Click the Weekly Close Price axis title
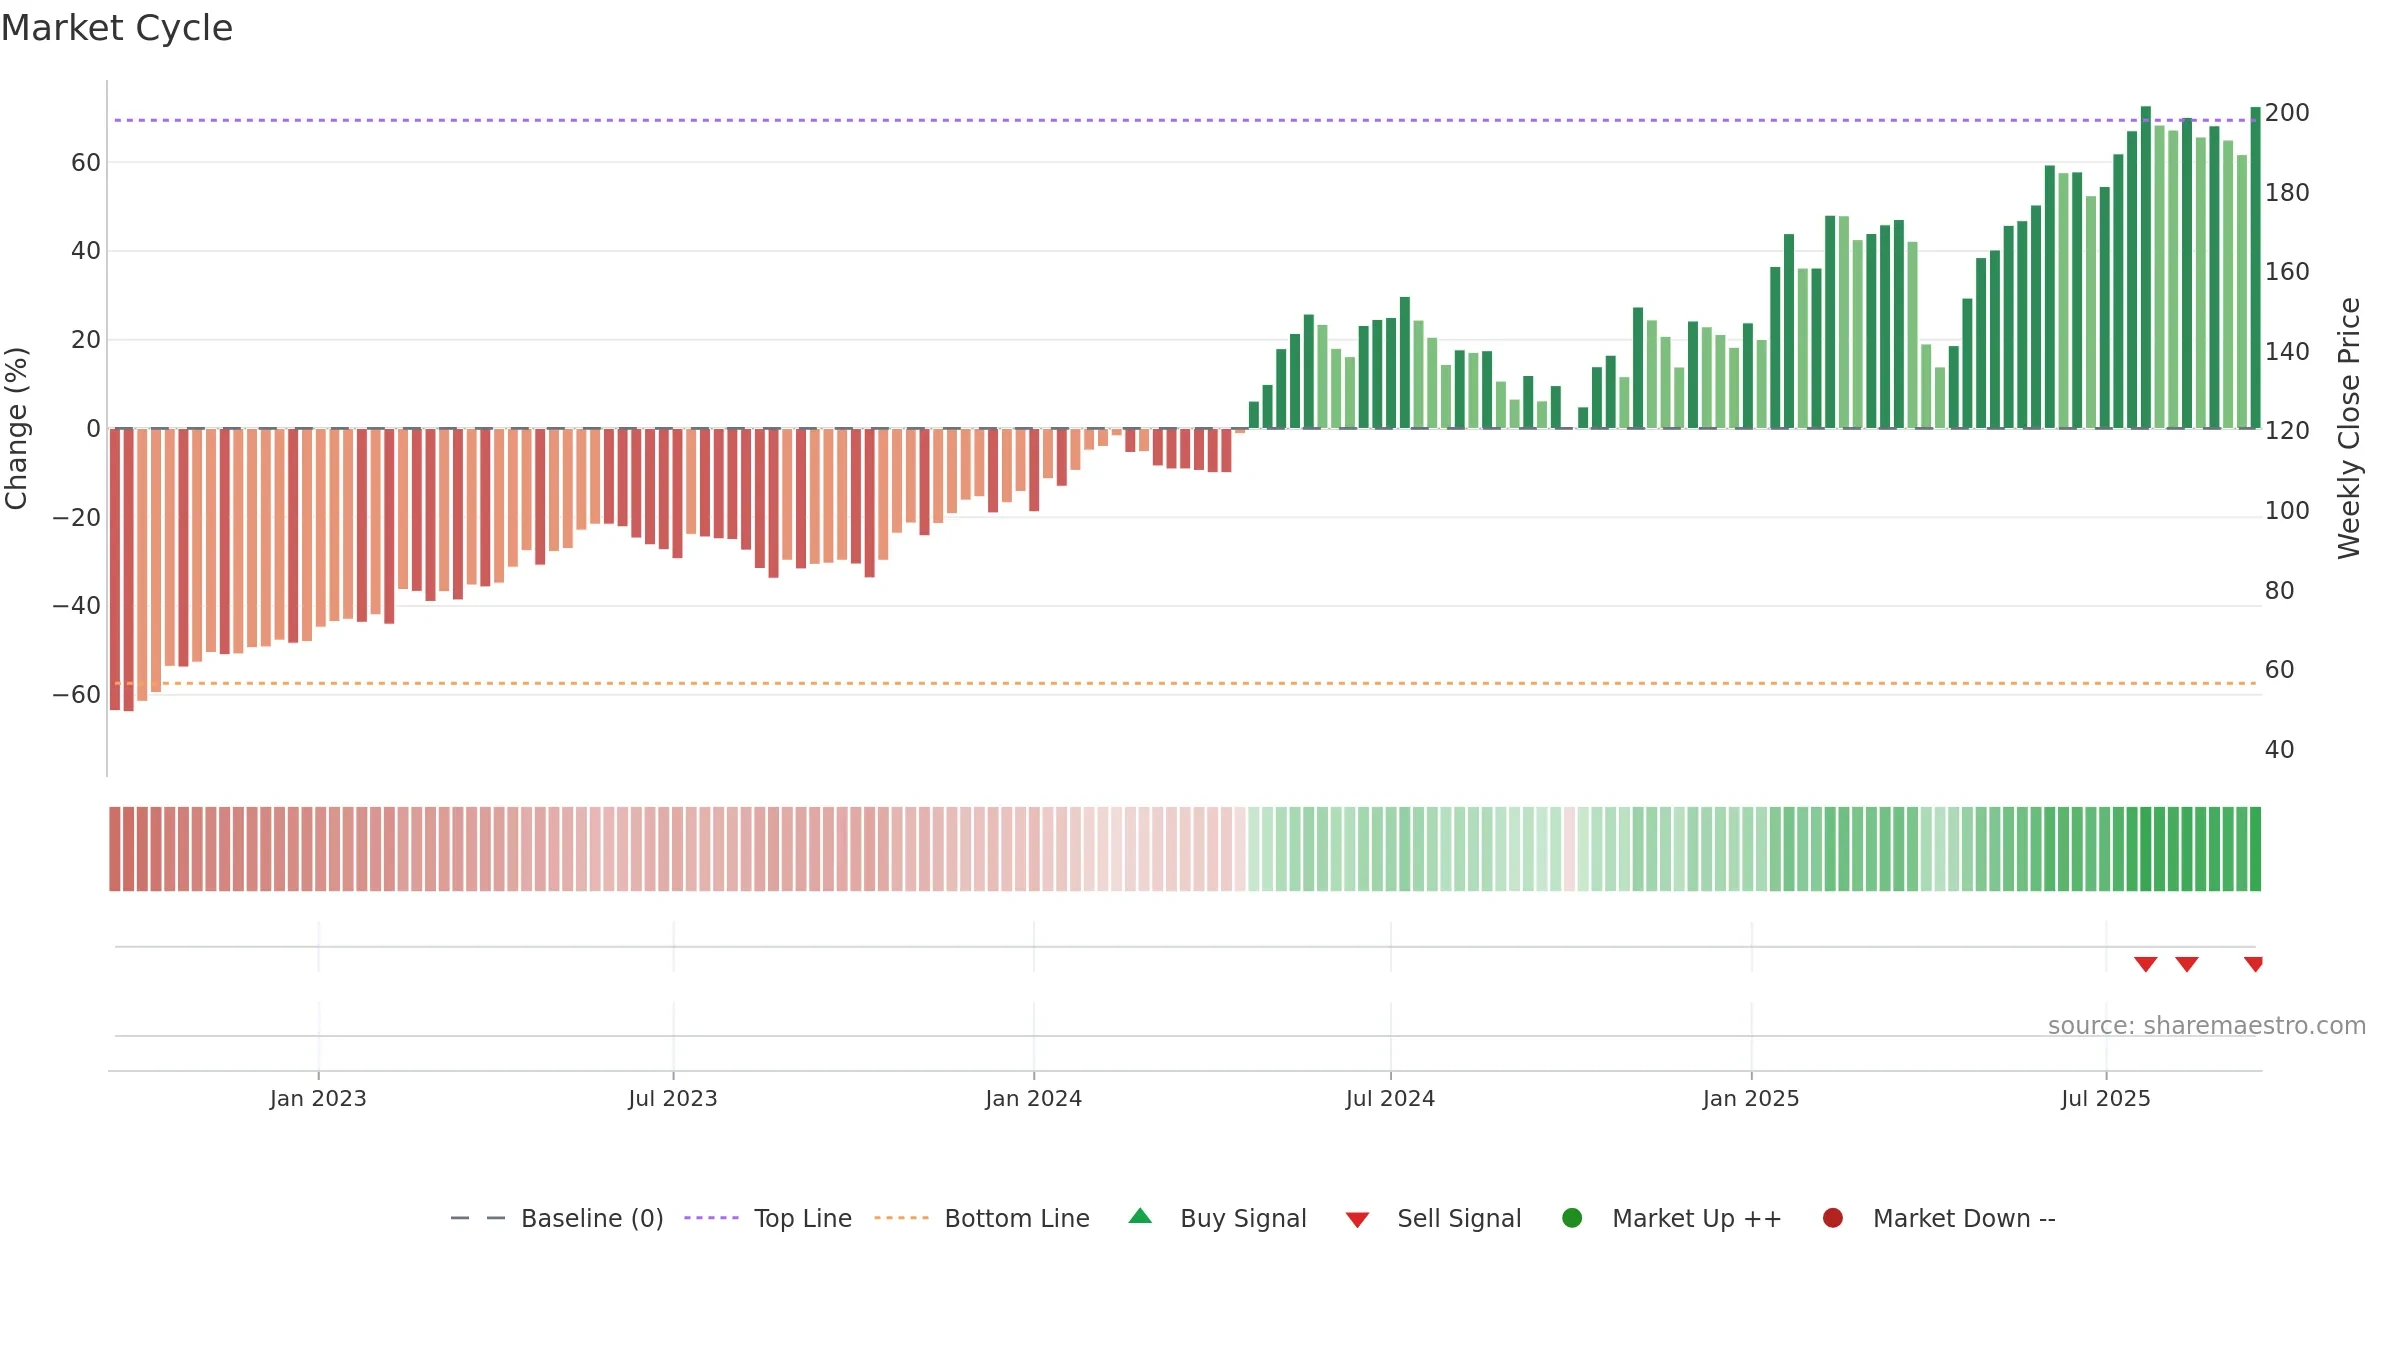This screenshot has height=1350, width=2400. tap(2349, 428)
